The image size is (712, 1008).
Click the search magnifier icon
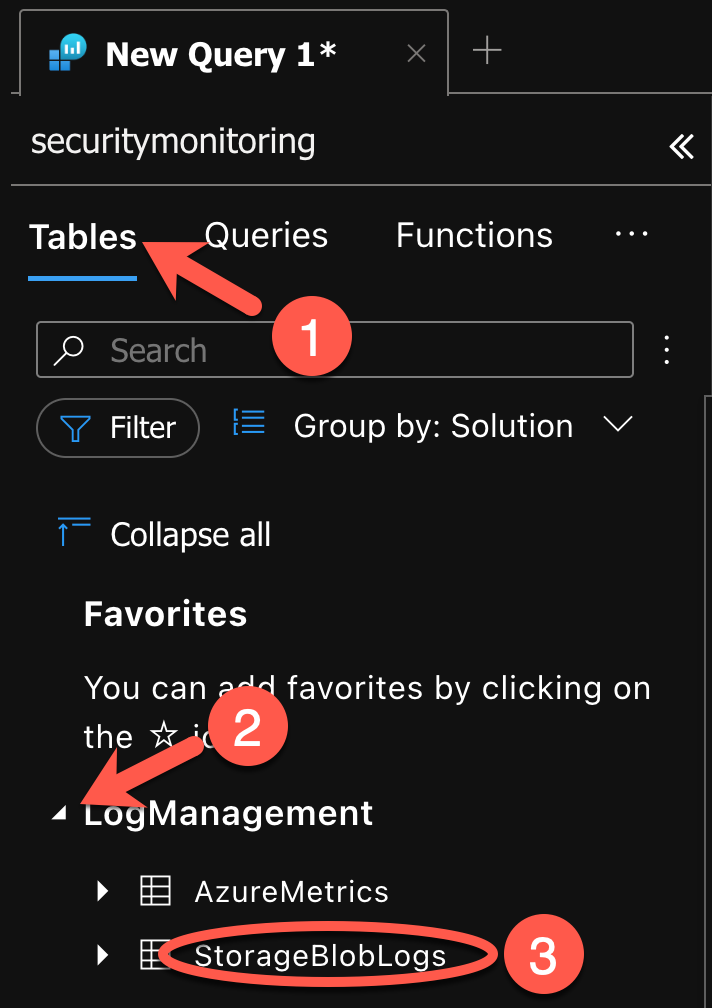pos(69,350)
